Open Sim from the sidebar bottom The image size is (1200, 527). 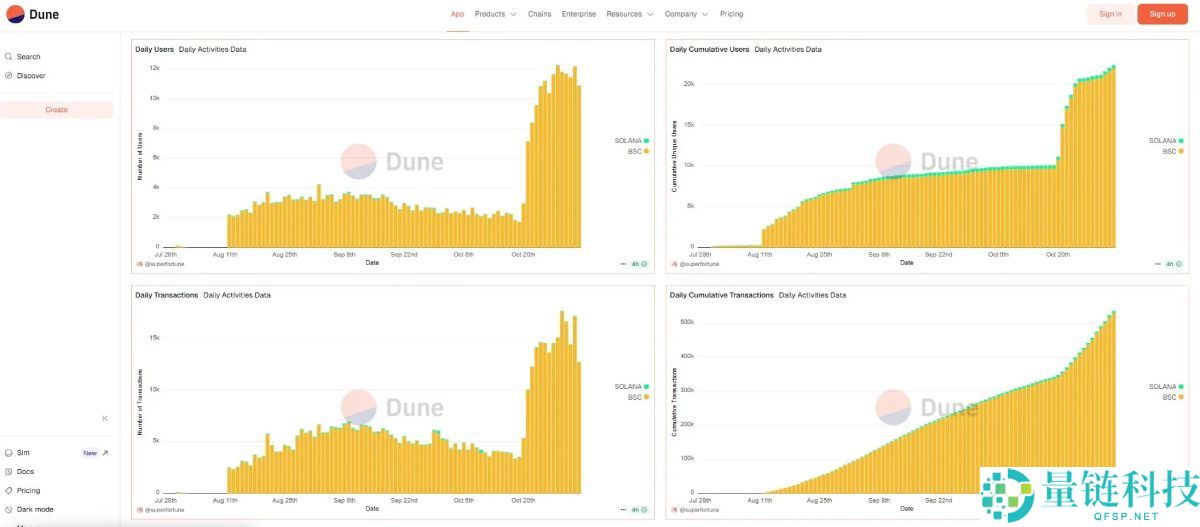click(23, 453)
